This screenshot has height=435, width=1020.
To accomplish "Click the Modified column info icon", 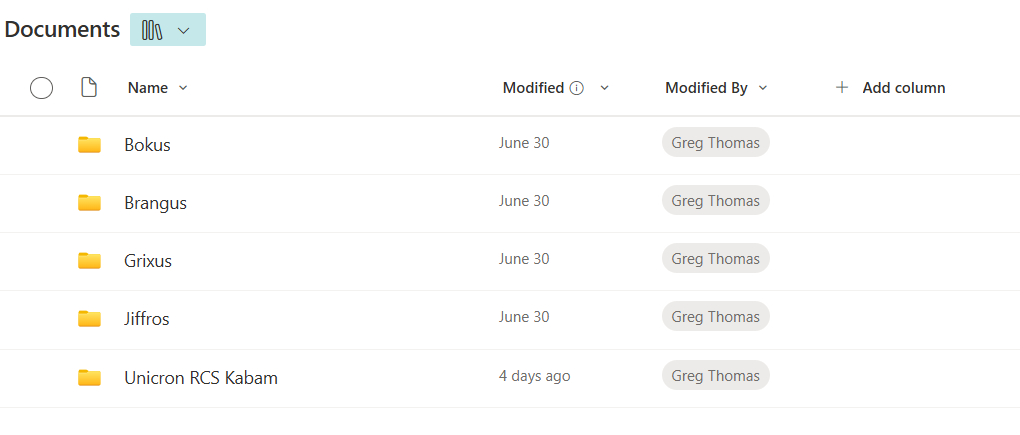I will [576, 88].
